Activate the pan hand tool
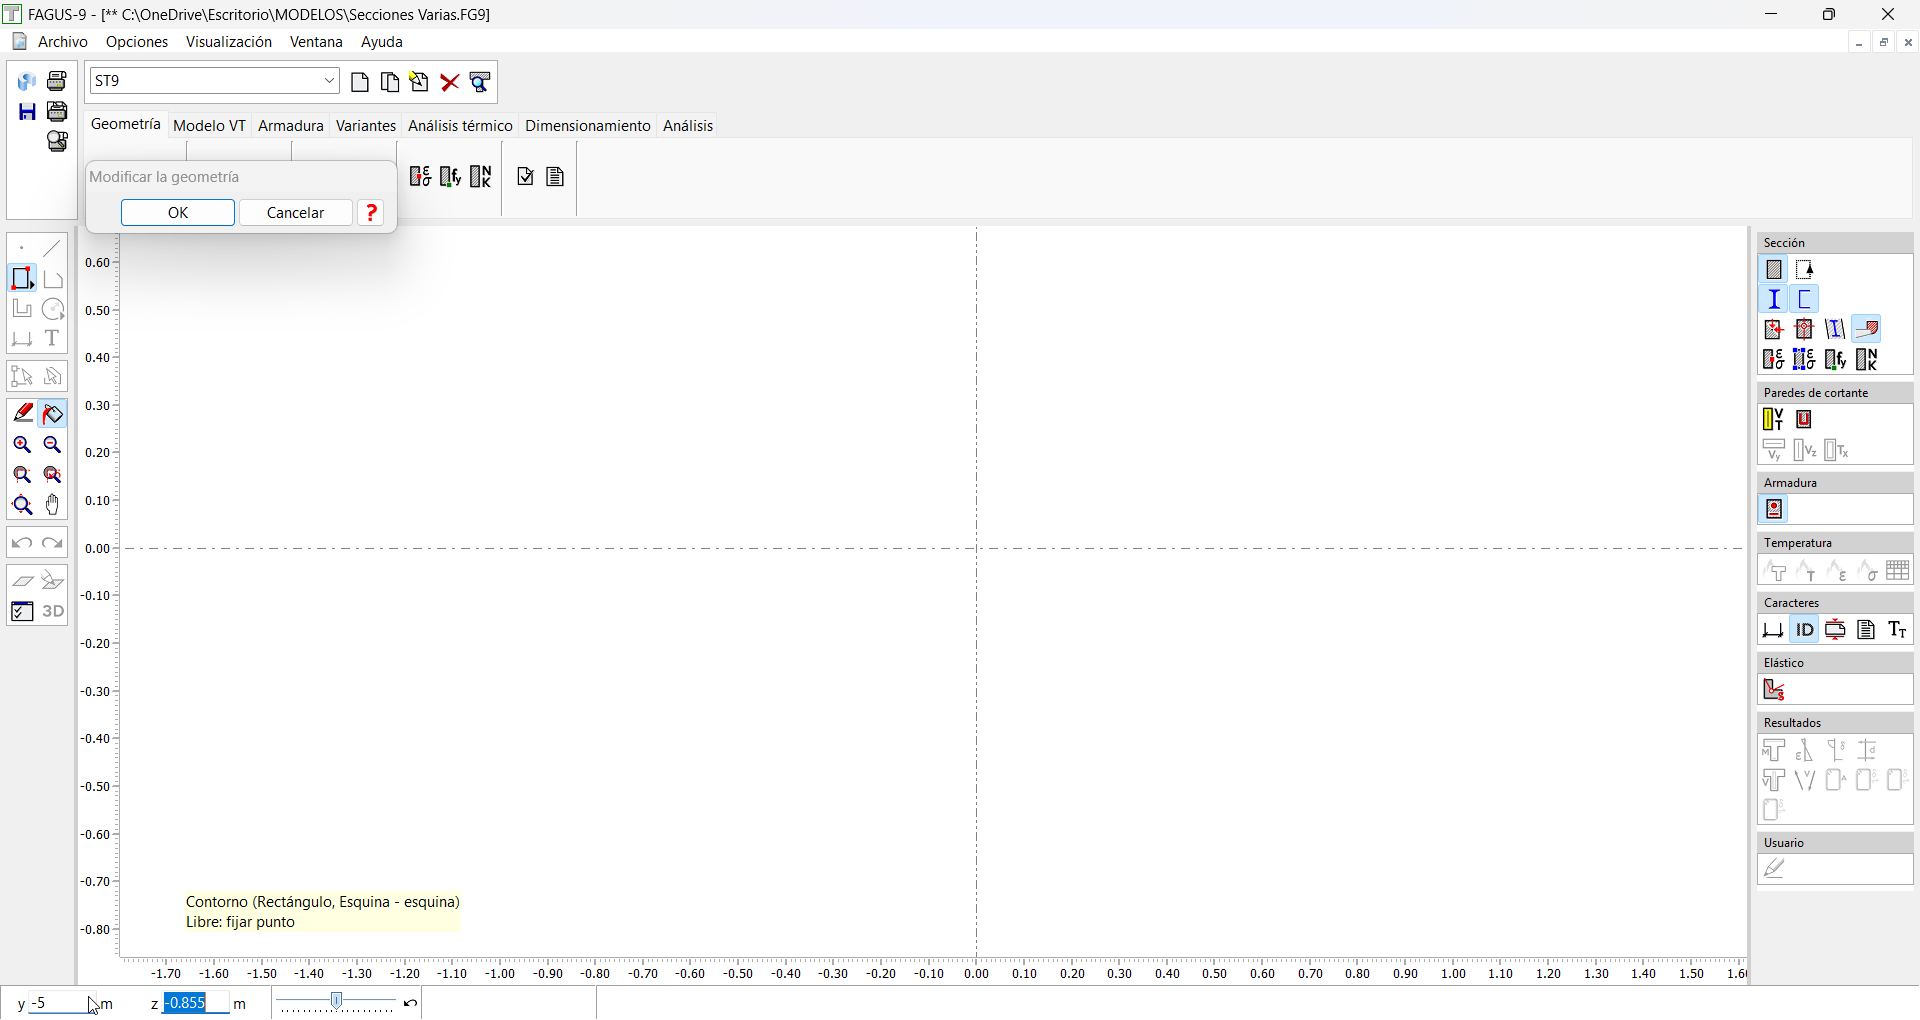The image size is (1920, 1020). [x=53, y=506]
